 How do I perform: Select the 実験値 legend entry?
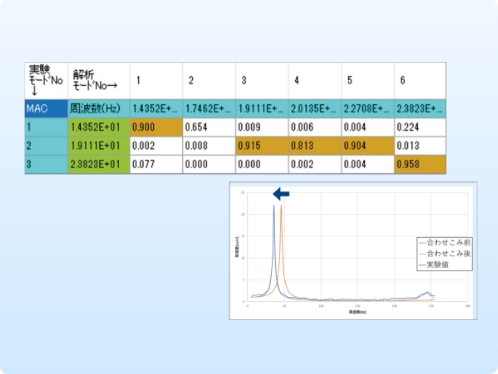tap(434, 265)
